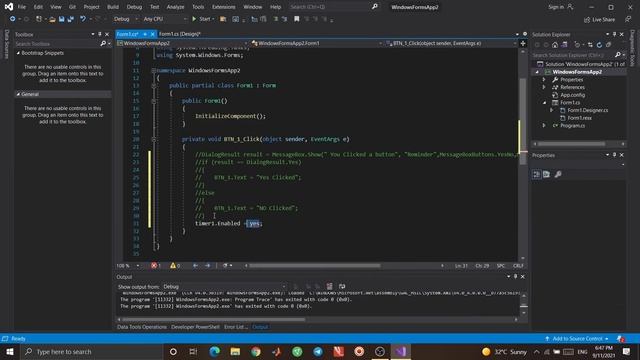Screen dimensions: 640x360
Task: Open the Any CPU platform dropdown
Action: [x=165, y=19]
